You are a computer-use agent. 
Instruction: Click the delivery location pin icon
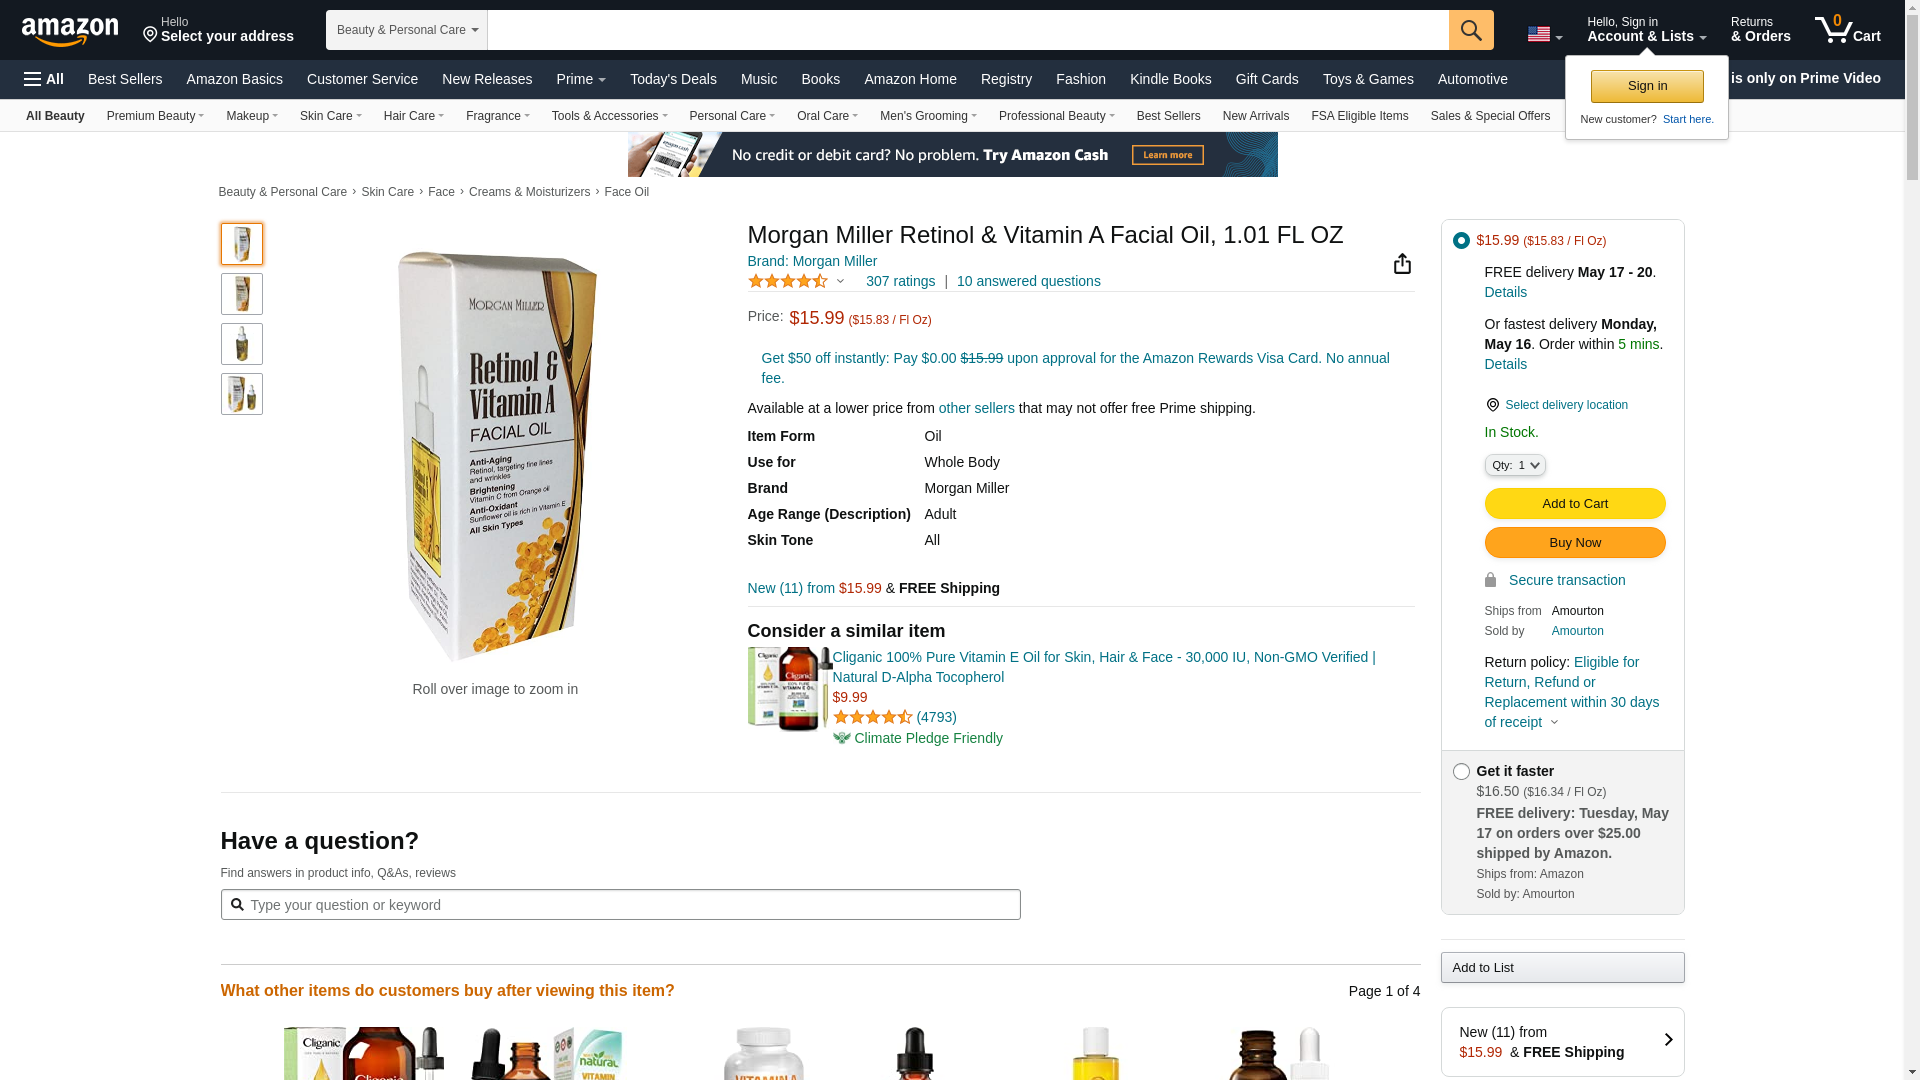tap(1492, 405)
